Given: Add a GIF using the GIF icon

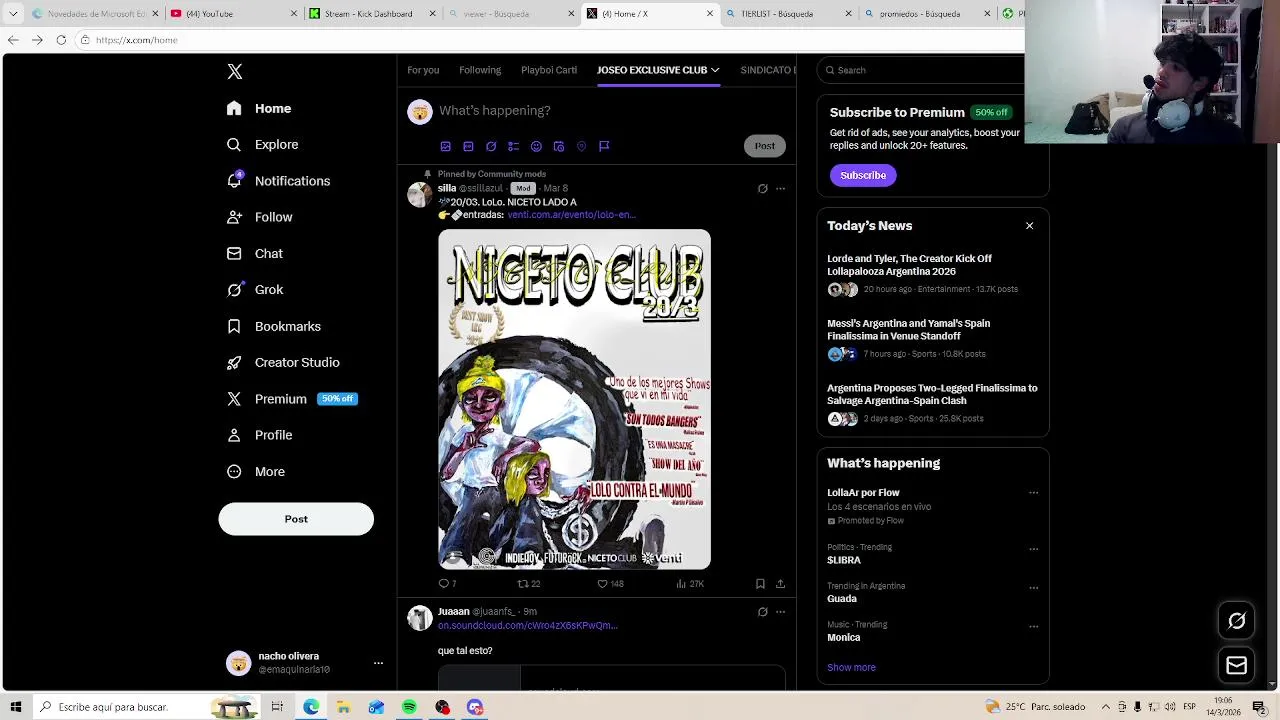Looking at the screenshot, I should click(x=468, y=146).
